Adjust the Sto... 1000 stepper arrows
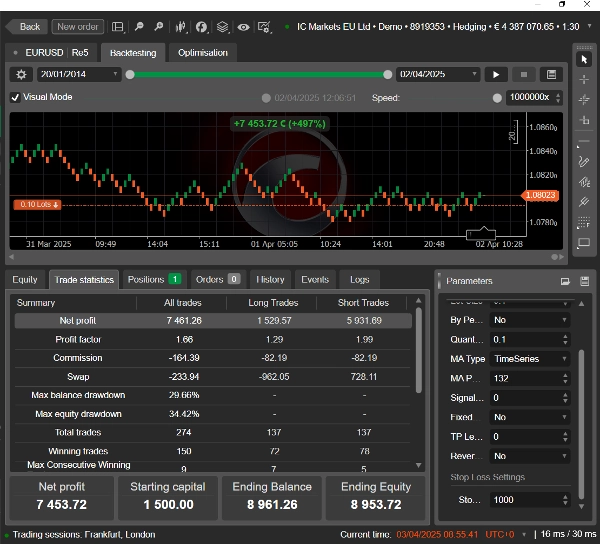600x544 pixels. point(565,500)
